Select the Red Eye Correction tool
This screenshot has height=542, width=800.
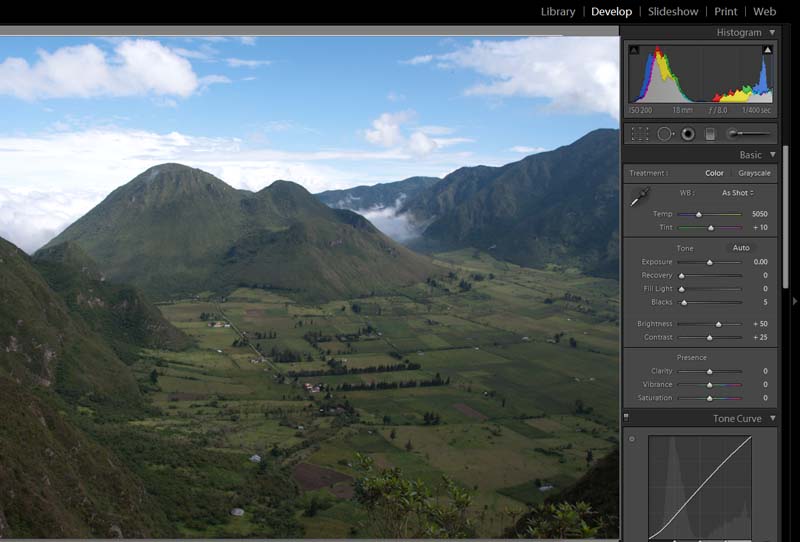pos(688,134)
